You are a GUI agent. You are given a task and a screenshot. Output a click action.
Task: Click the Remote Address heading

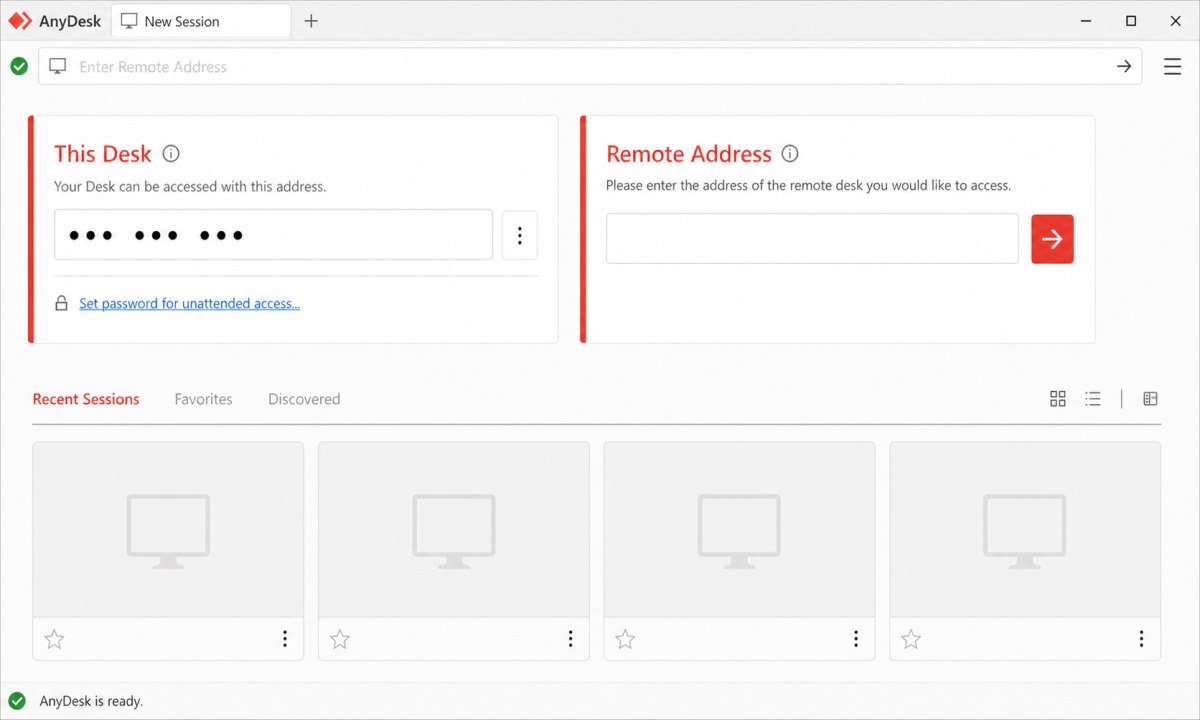689,154
